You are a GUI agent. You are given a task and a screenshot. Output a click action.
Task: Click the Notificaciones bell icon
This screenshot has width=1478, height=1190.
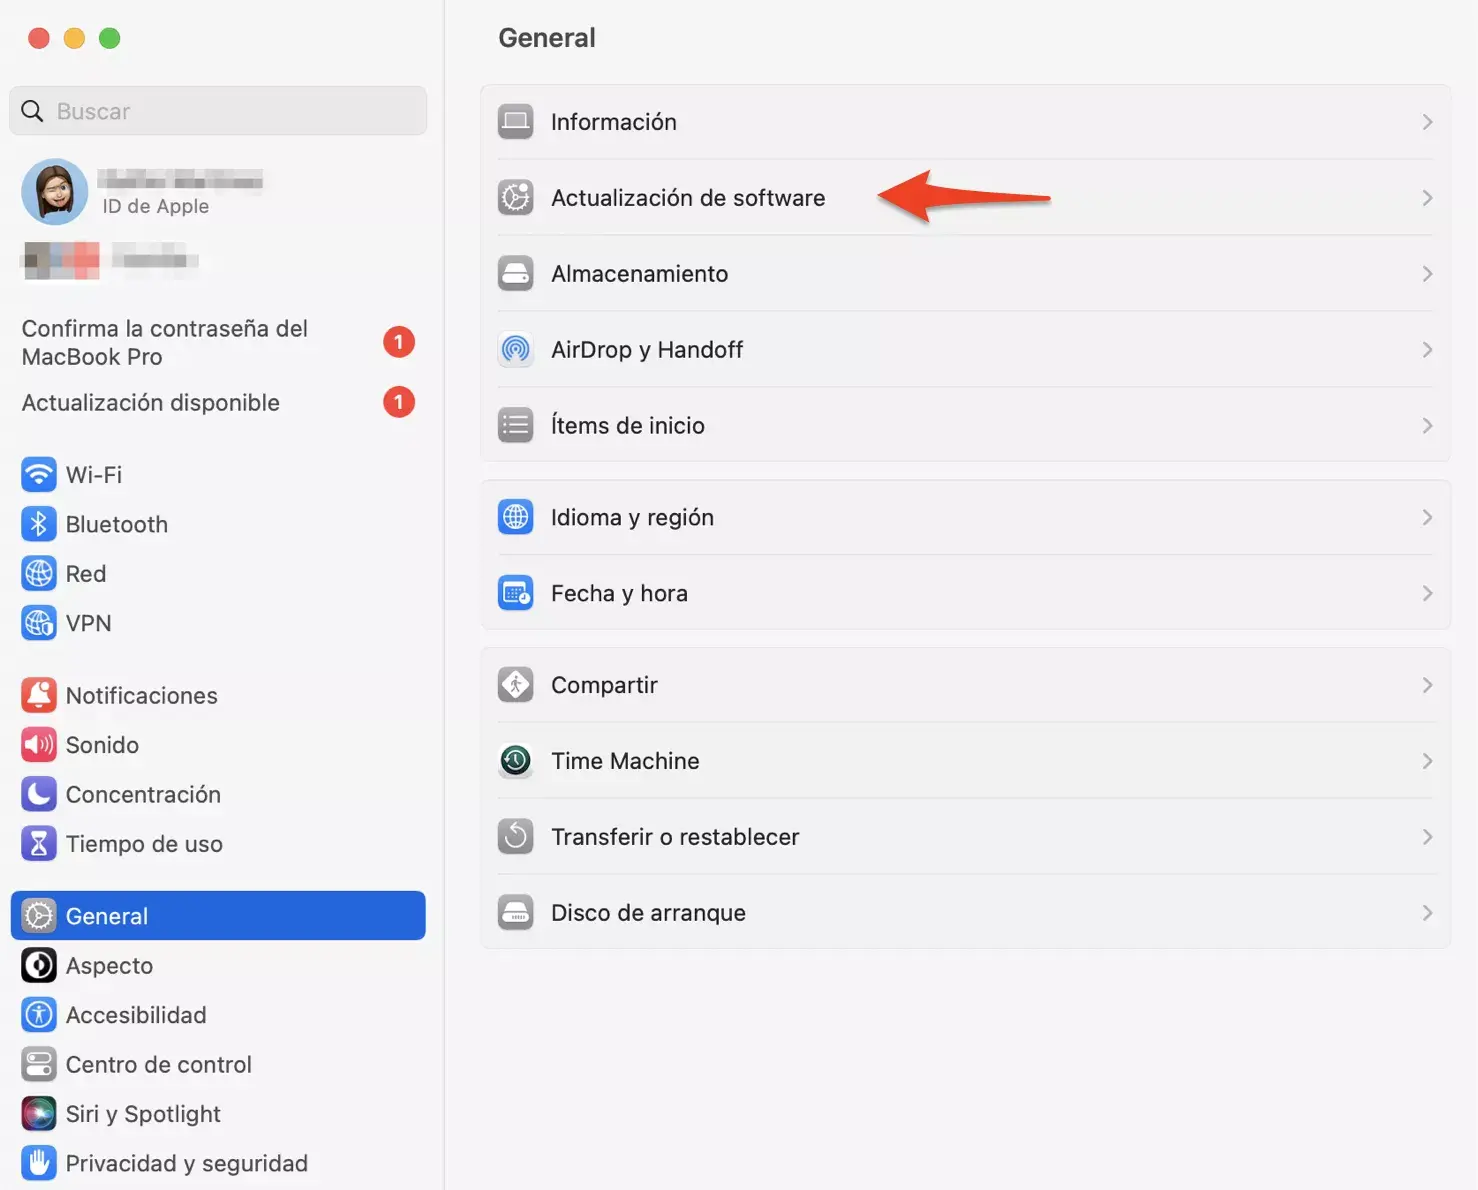tap(39, 695)
